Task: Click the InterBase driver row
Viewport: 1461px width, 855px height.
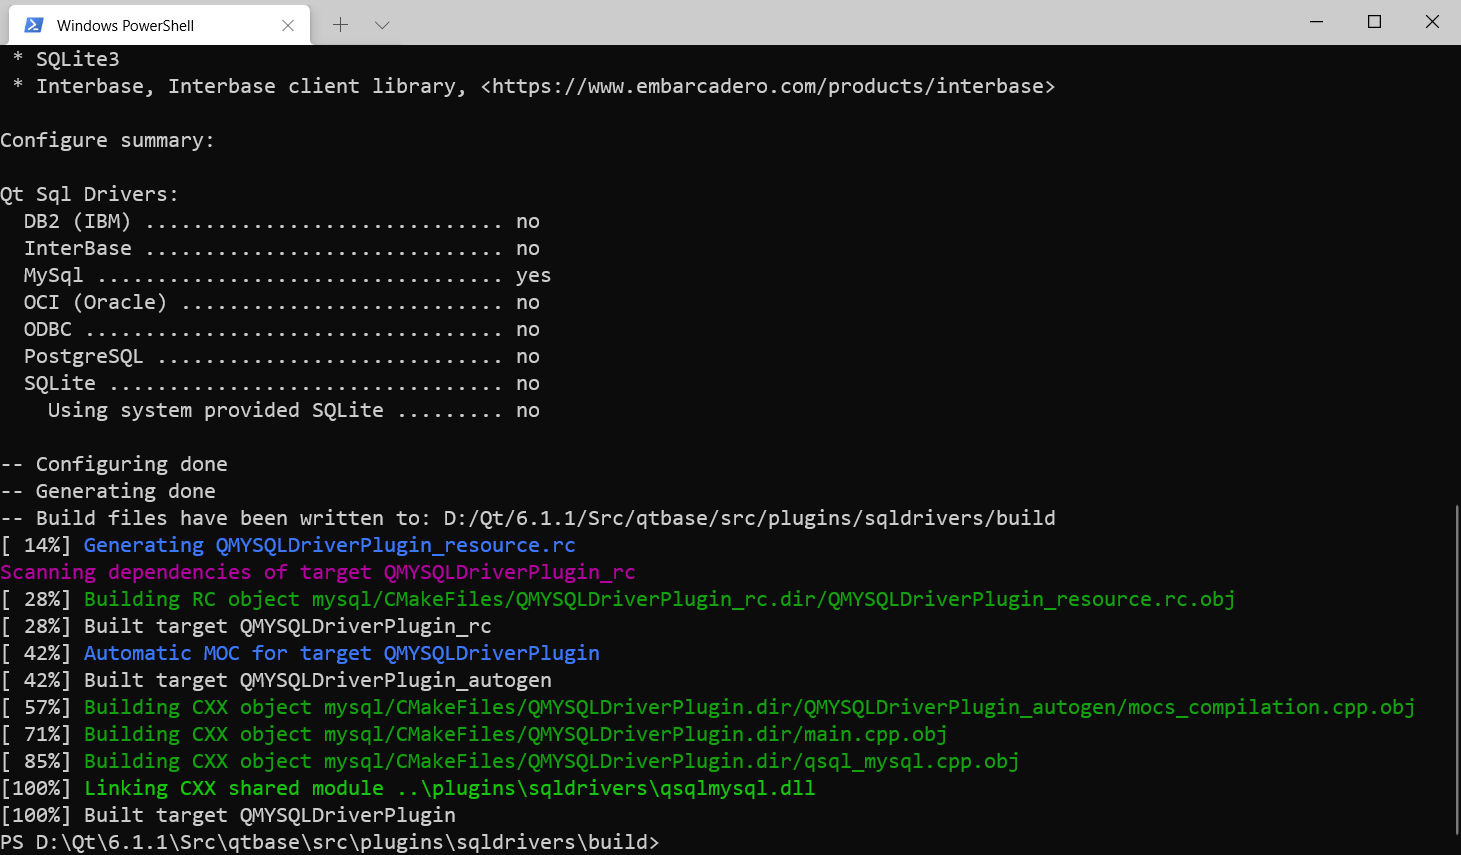Action: pos(282,248)
